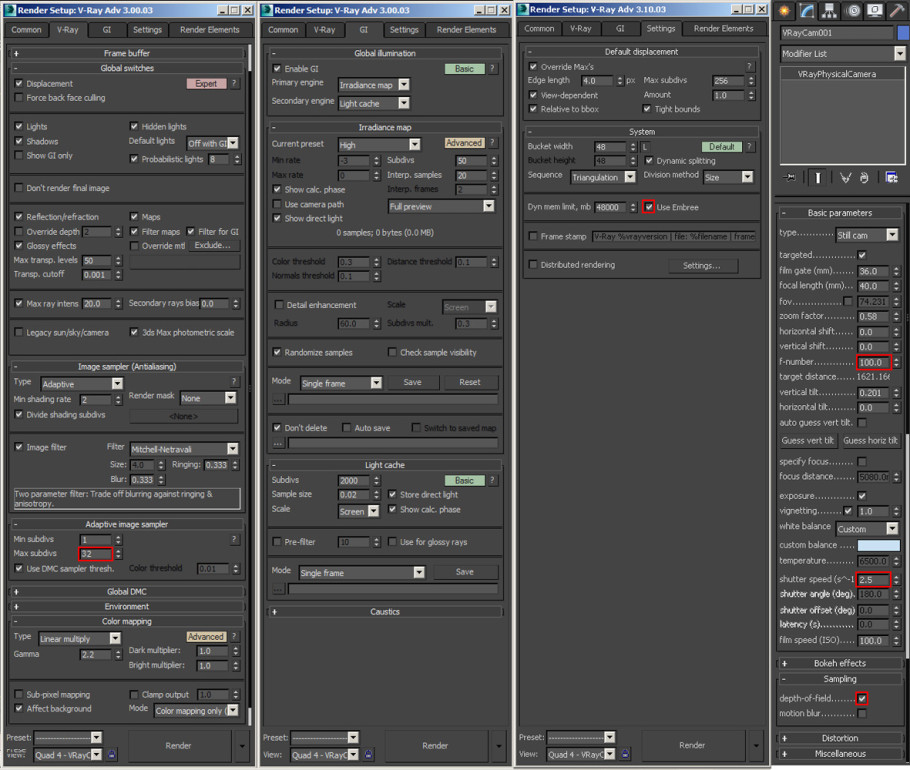910x770 pixels.
Task: Open Primary engine dropdown
Action: (374, 85)
